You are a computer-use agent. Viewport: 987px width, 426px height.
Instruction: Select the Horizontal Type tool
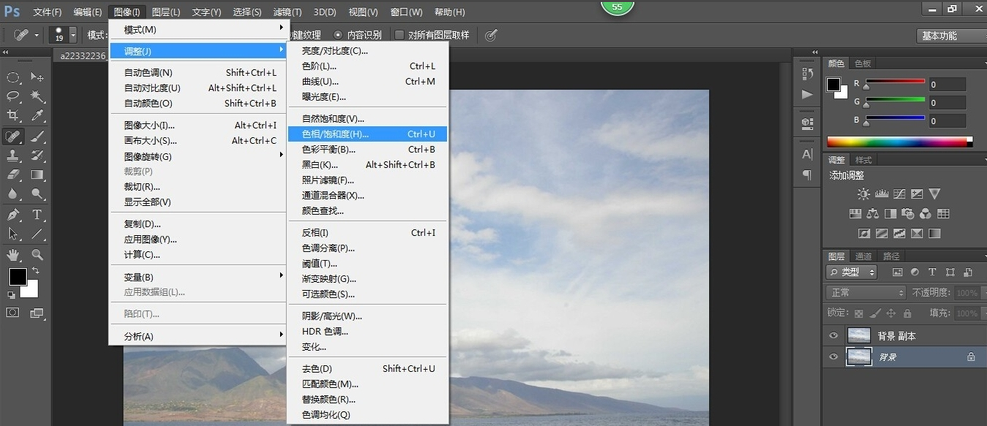pyautogui.click(x=37, y=215)
